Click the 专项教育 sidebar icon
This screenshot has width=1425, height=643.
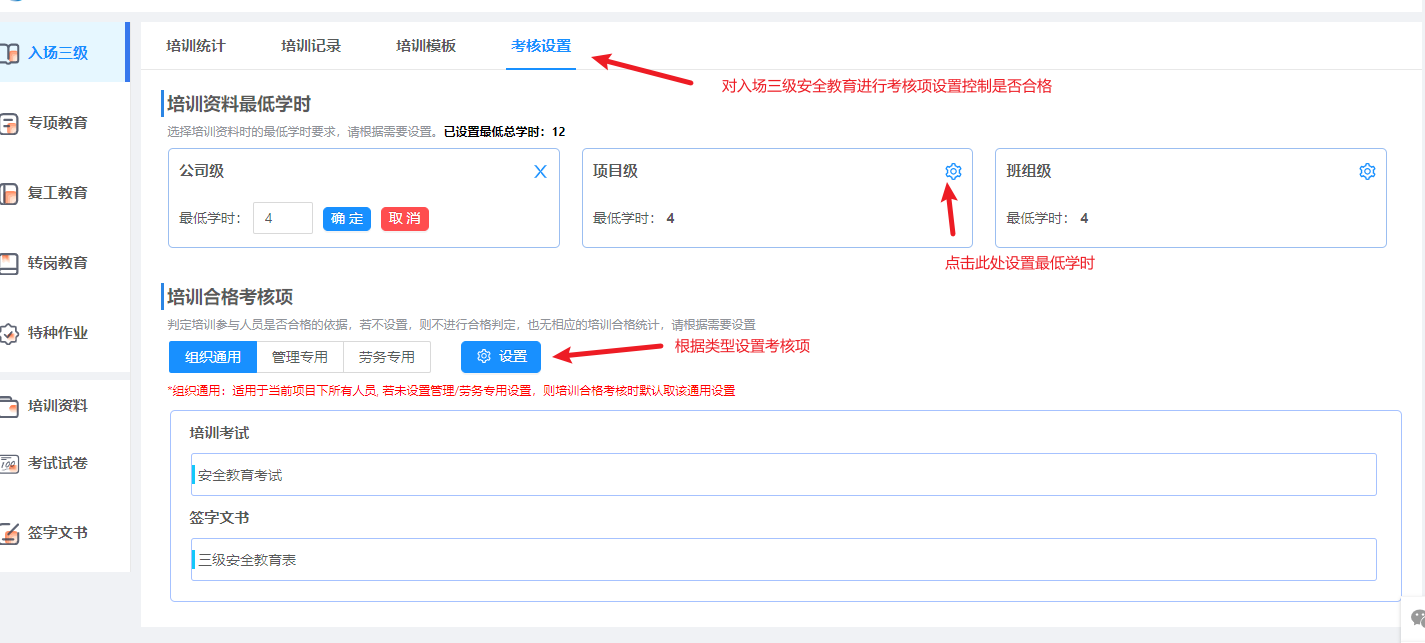pyautogui.click(x=9, y=124)
